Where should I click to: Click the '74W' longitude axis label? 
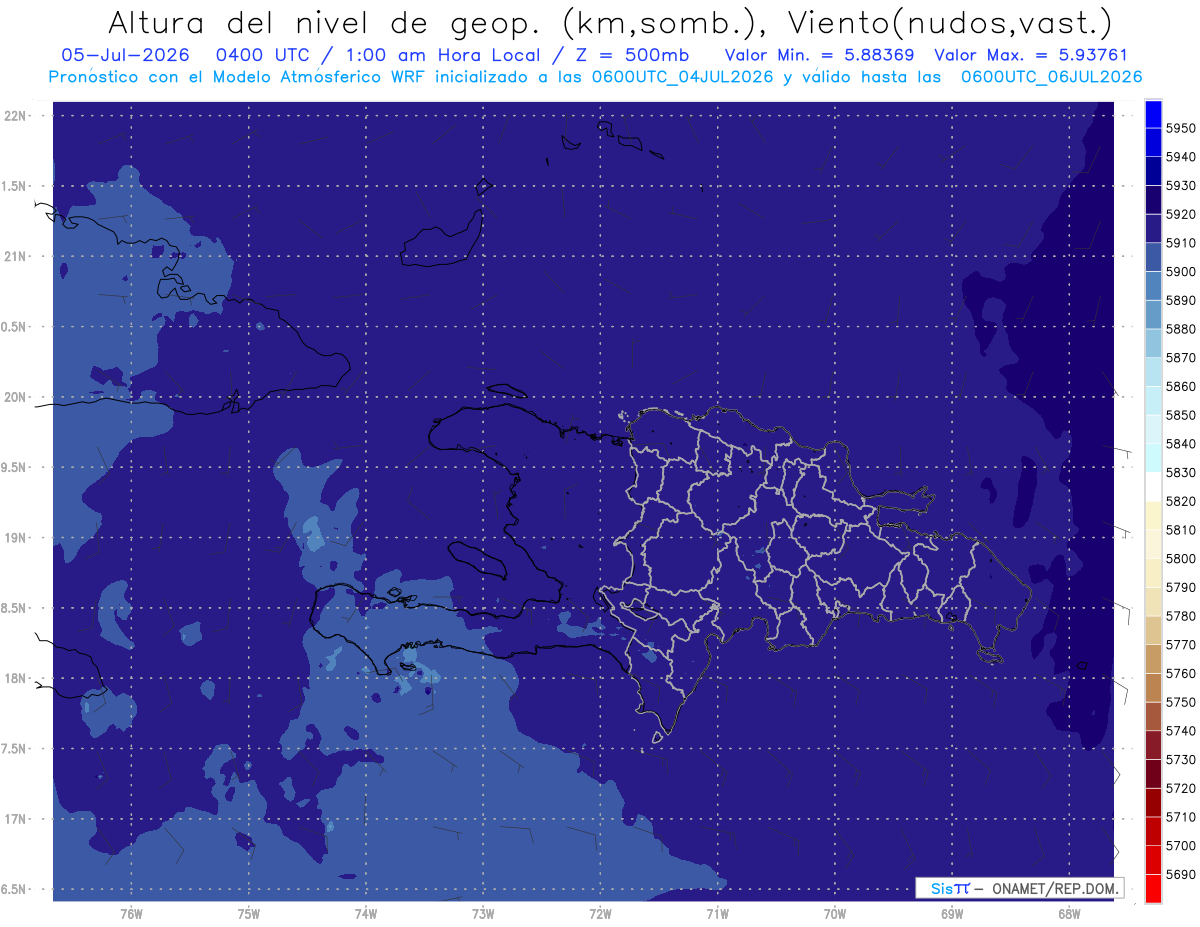[x=366, y=913]
